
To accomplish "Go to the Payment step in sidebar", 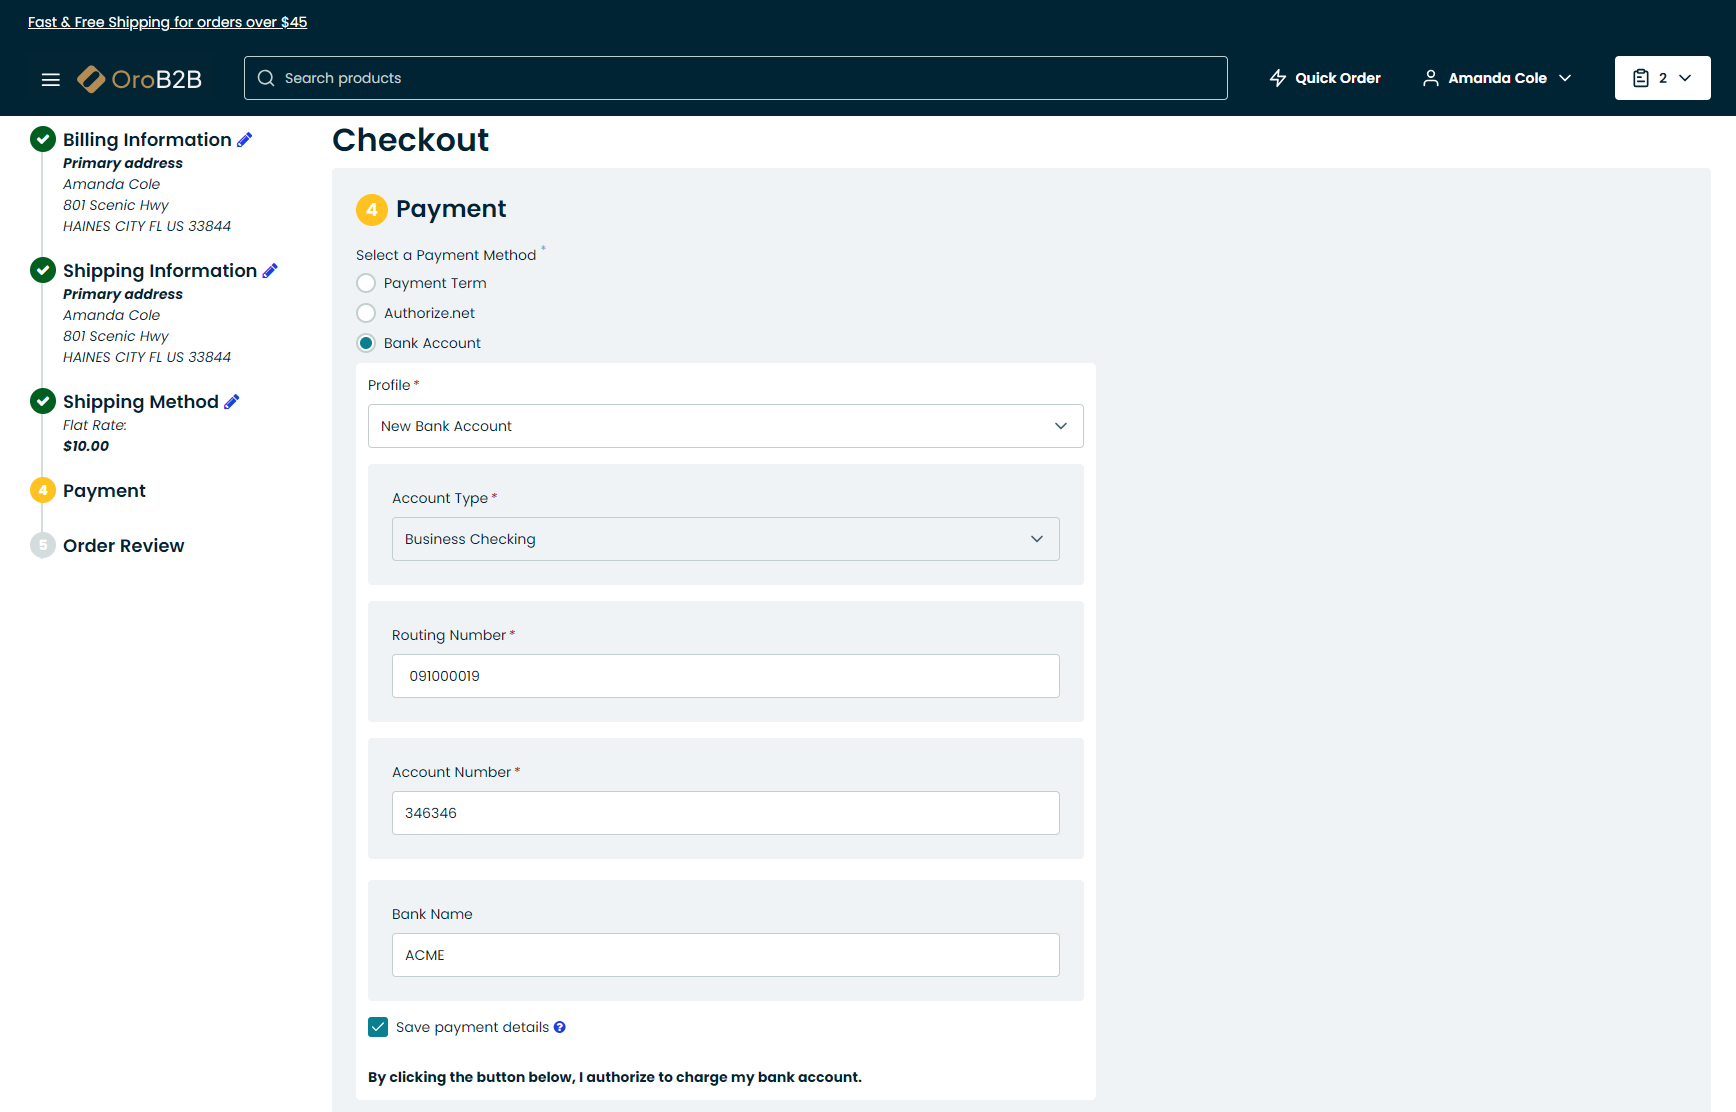I will tap(104, 491).
